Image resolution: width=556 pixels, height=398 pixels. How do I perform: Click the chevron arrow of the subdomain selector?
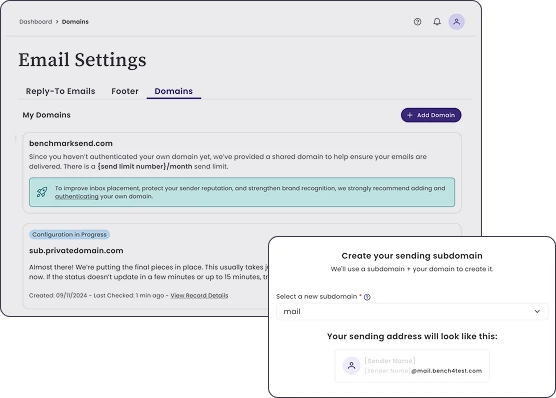(x=537, y=311)
